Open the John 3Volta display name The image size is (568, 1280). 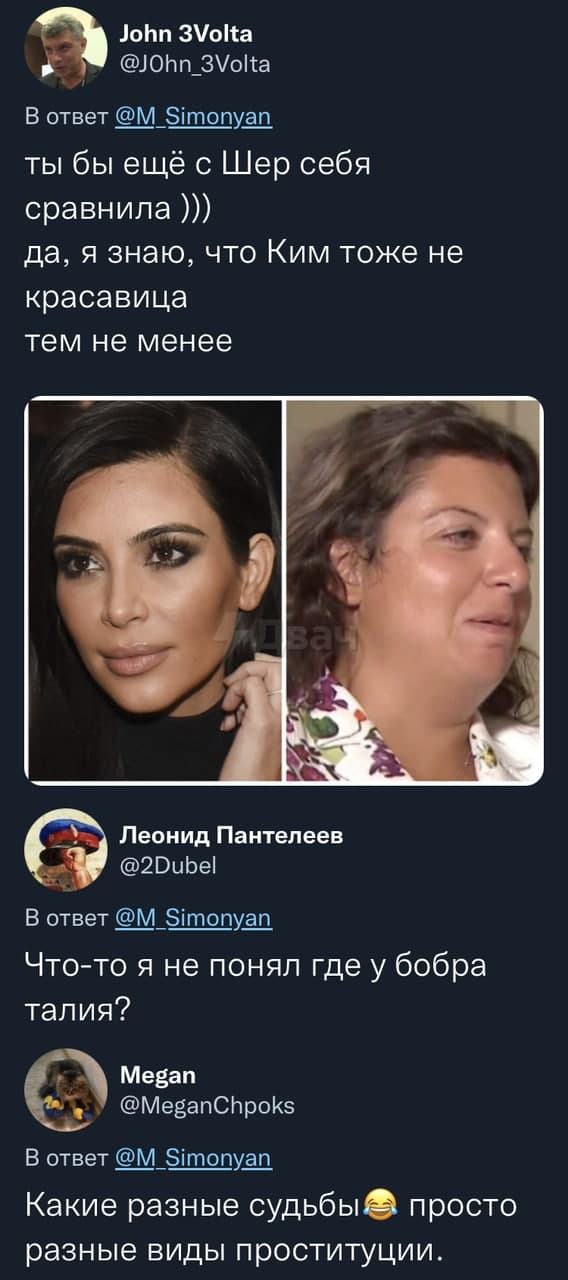pyautogui.click(x=186, y=34)
